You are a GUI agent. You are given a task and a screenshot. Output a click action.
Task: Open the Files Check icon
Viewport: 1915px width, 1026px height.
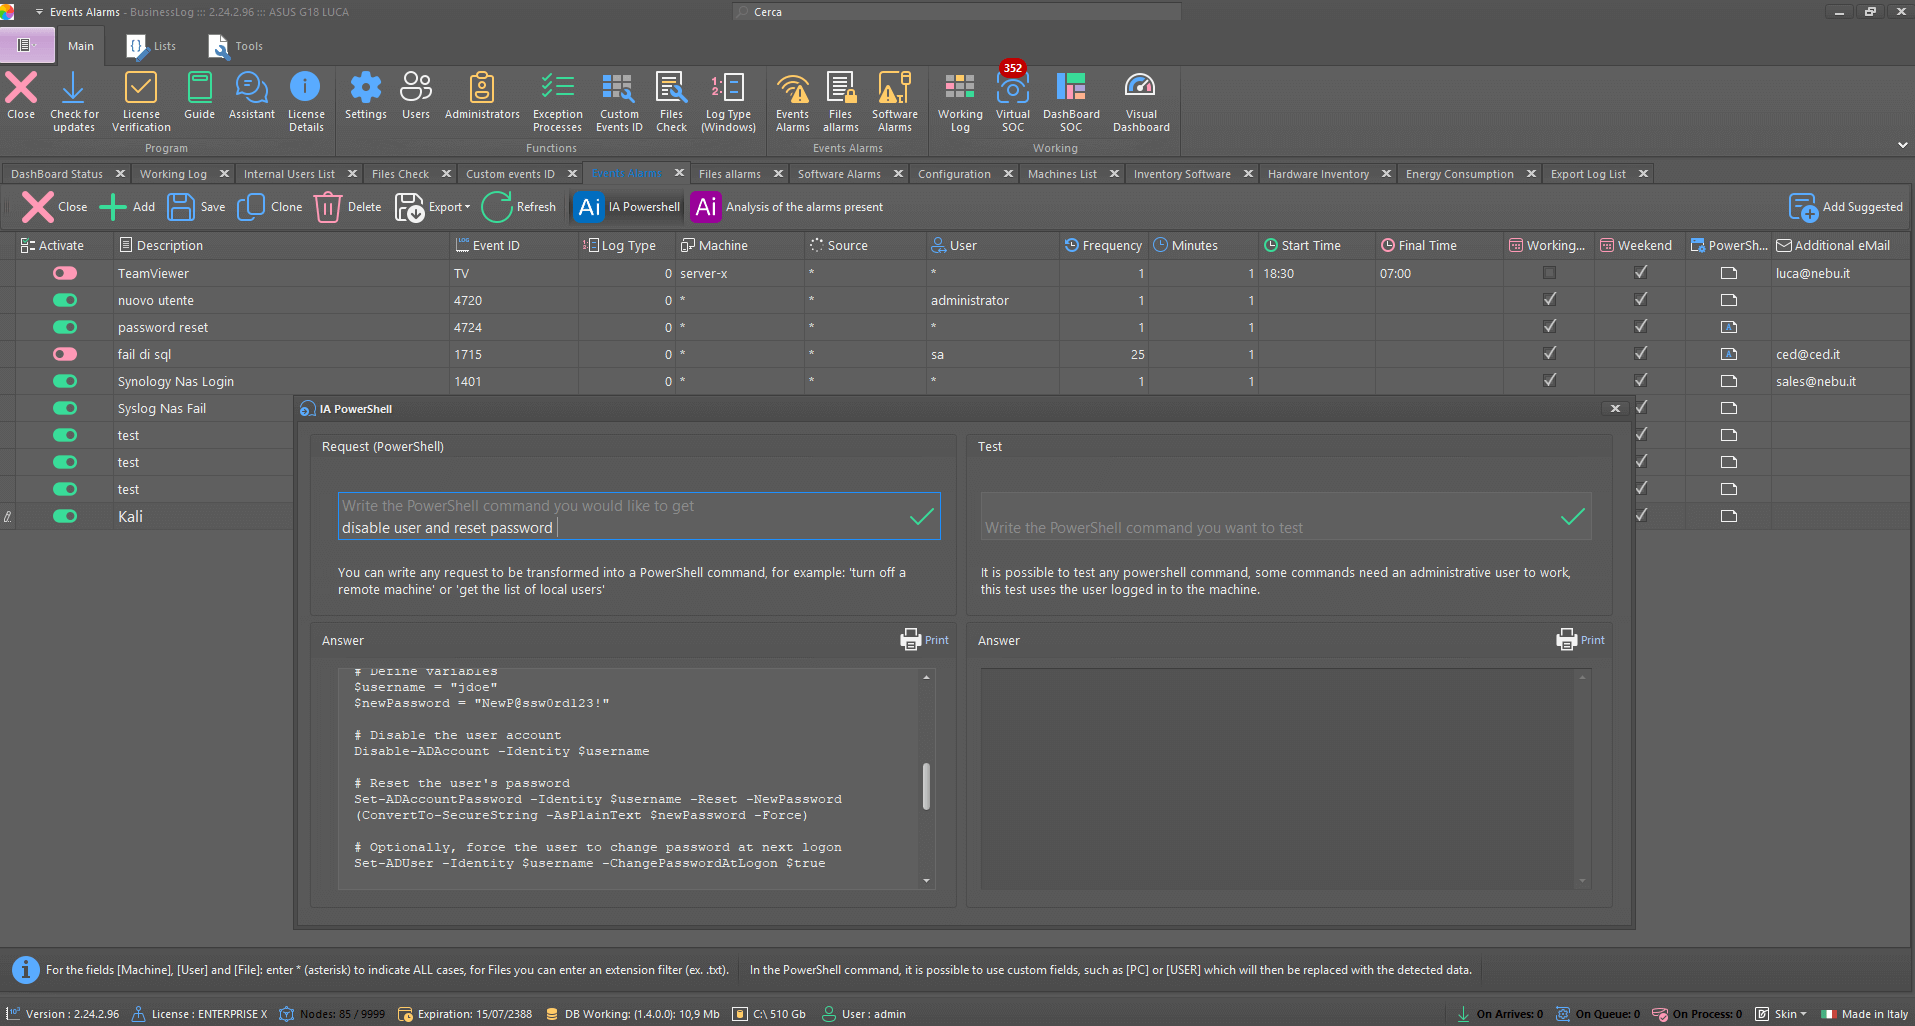click(x=671, y=100)
